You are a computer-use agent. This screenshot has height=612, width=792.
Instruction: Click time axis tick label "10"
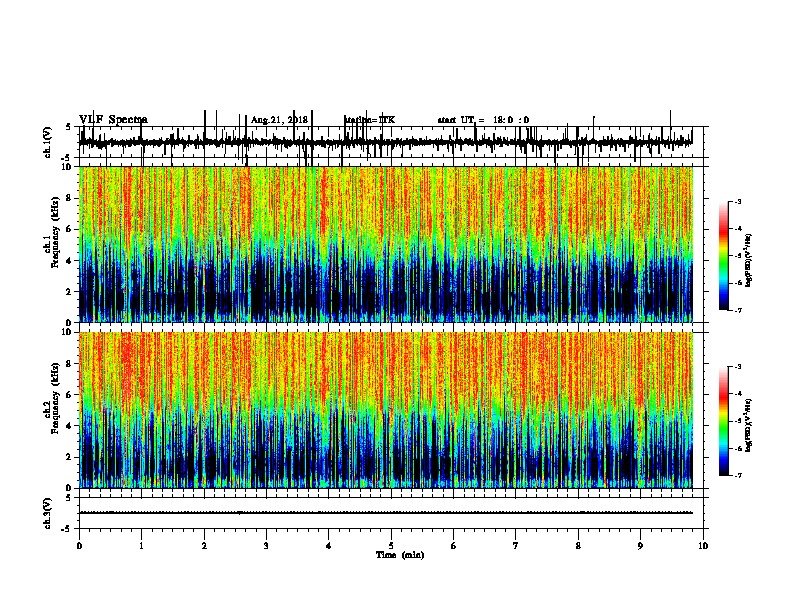click(703, 545)
